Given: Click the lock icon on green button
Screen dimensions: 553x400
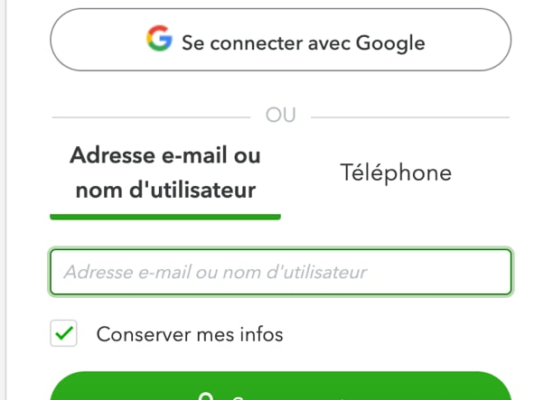Looking at the screenshot, I should 206,396.
